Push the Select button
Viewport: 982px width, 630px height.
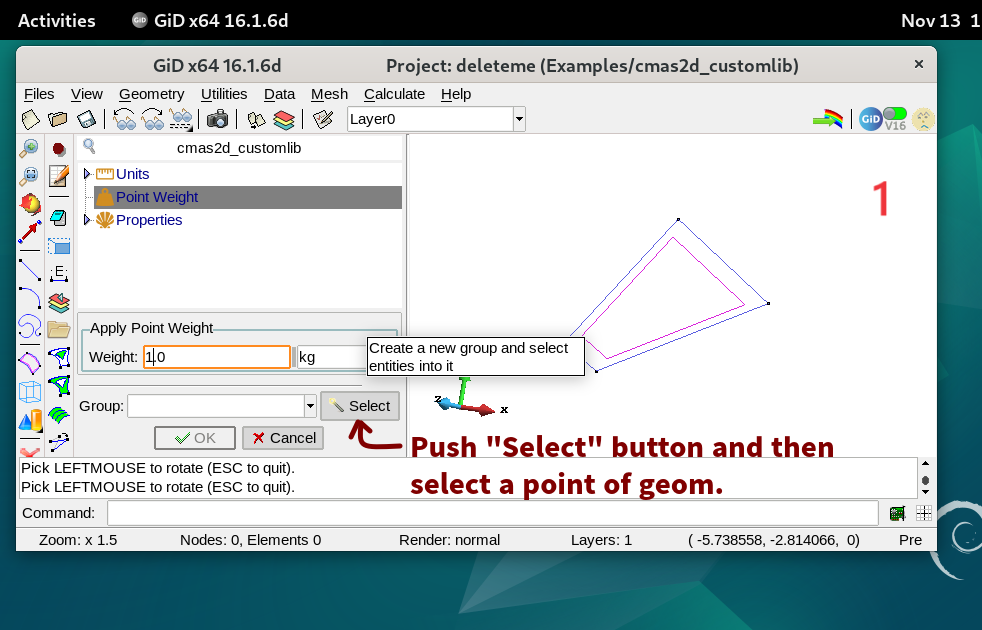coord(359,406)
